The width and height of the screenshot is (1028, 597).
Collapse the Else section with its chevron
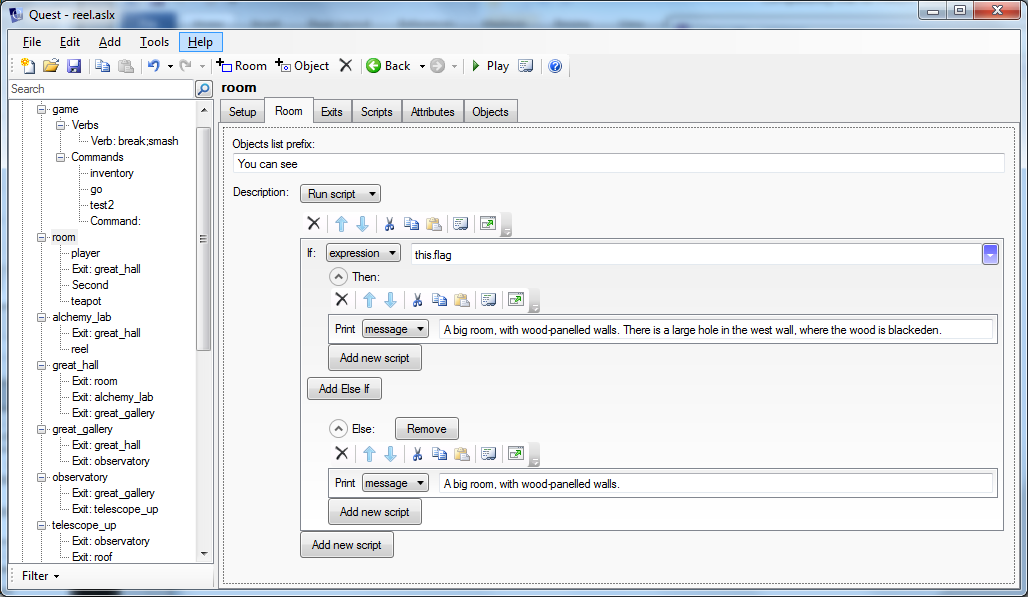click(x=339, y=428)
